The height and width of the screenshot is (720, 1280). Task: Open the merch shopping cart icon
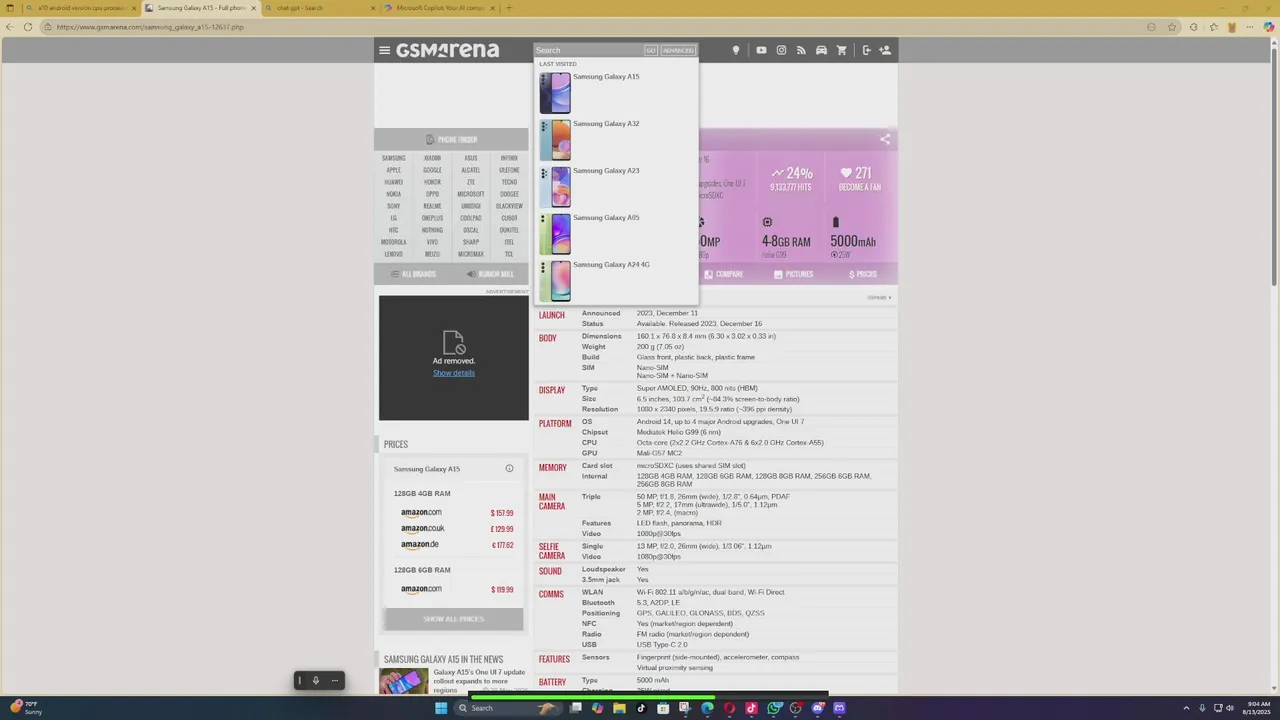pyautogui.click(x=842, y=50)
